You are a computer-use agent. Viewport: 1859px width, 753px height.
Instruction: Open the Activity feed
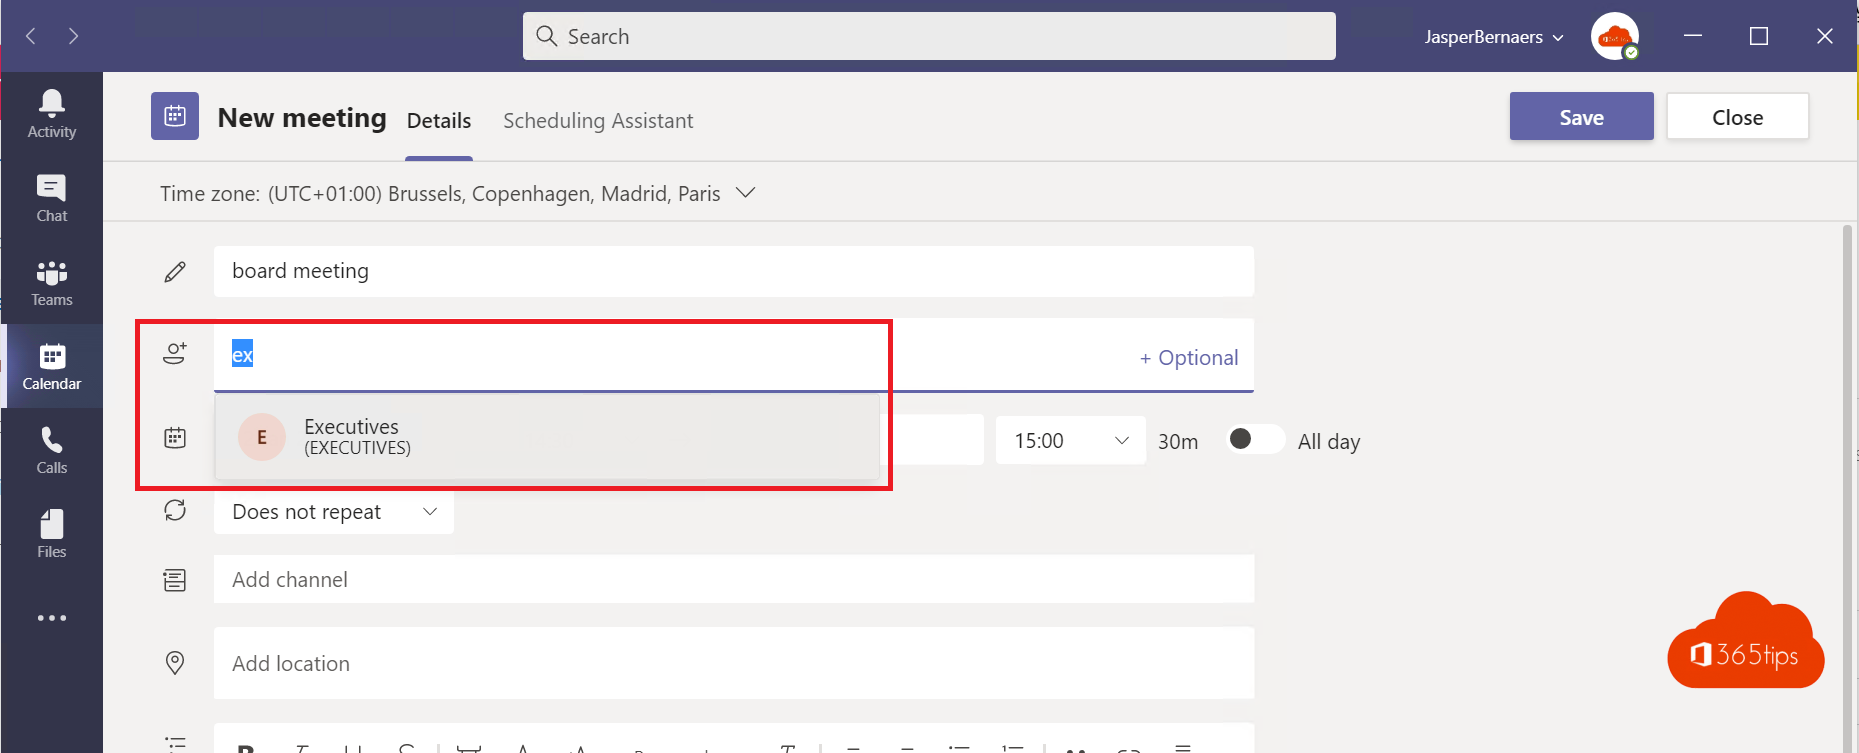[x=52, y=114]
